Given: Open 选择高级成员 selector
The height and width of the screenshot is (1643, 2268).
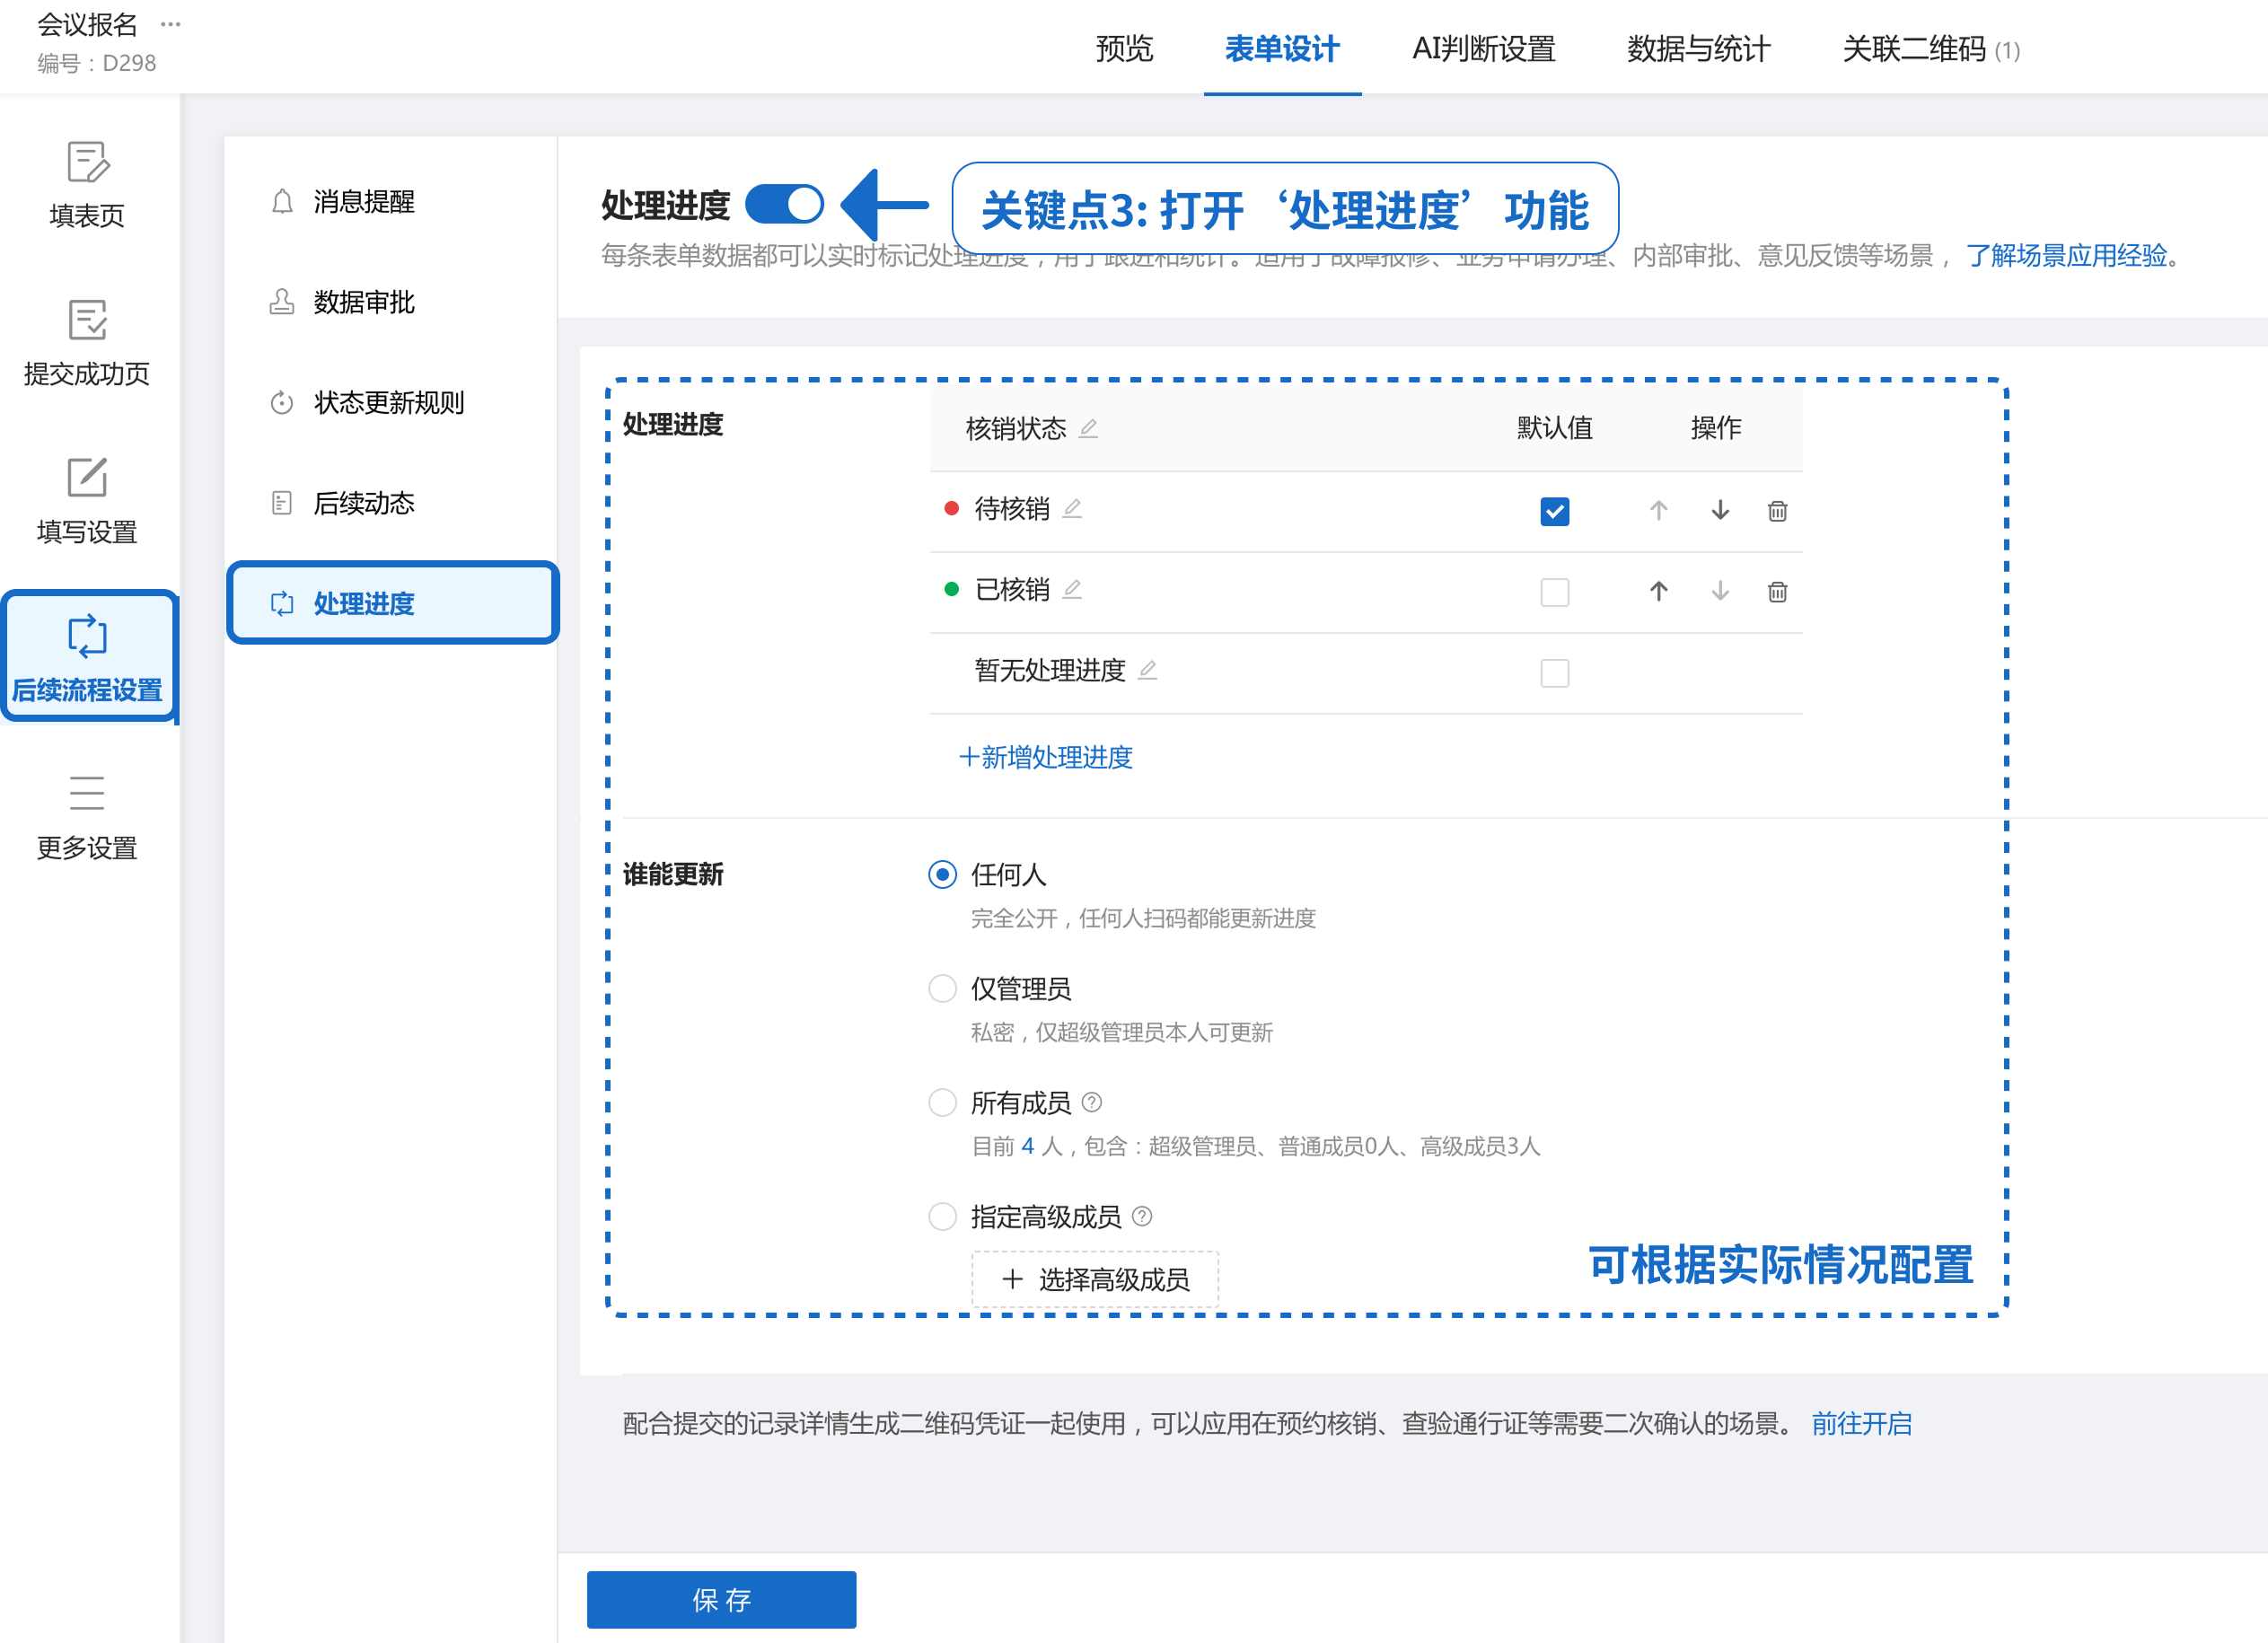Looking at the screenshot, I should click(1095, 1279).
